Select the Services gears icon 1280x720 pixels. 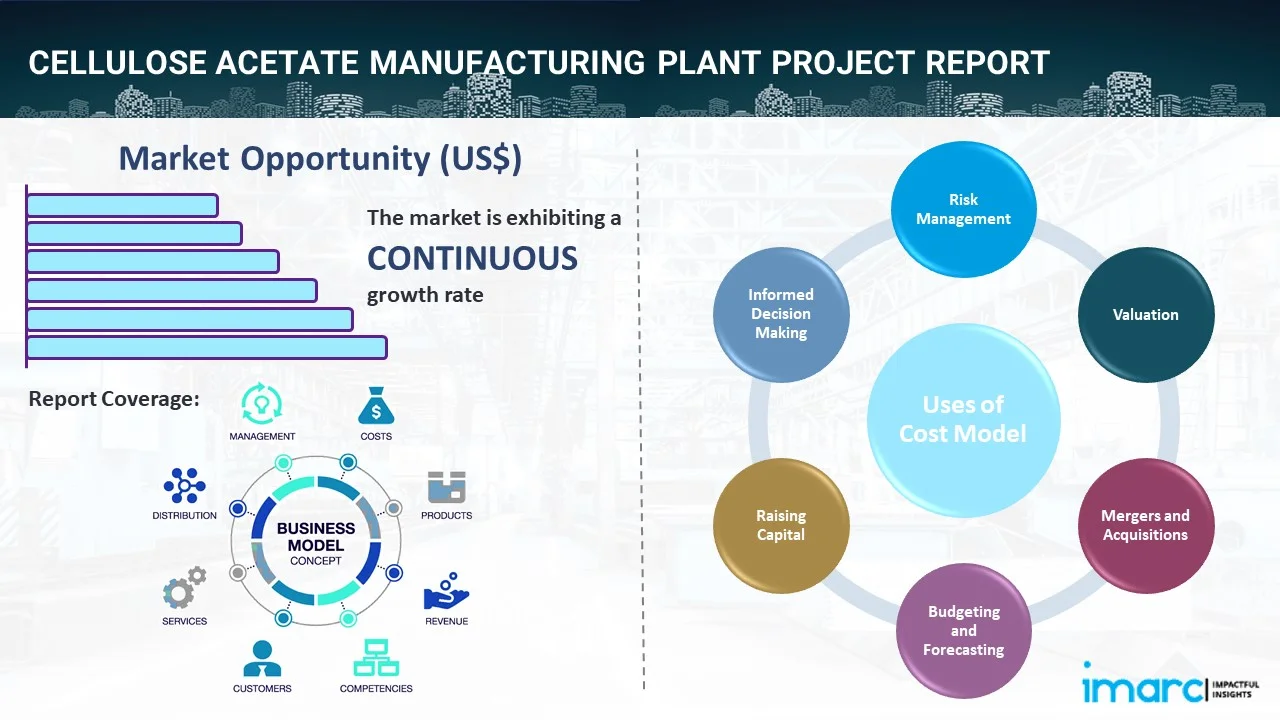184,589
